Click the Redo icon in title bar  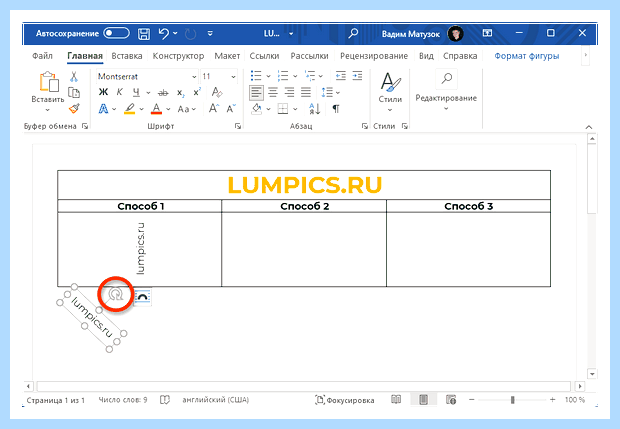[191, 34]
